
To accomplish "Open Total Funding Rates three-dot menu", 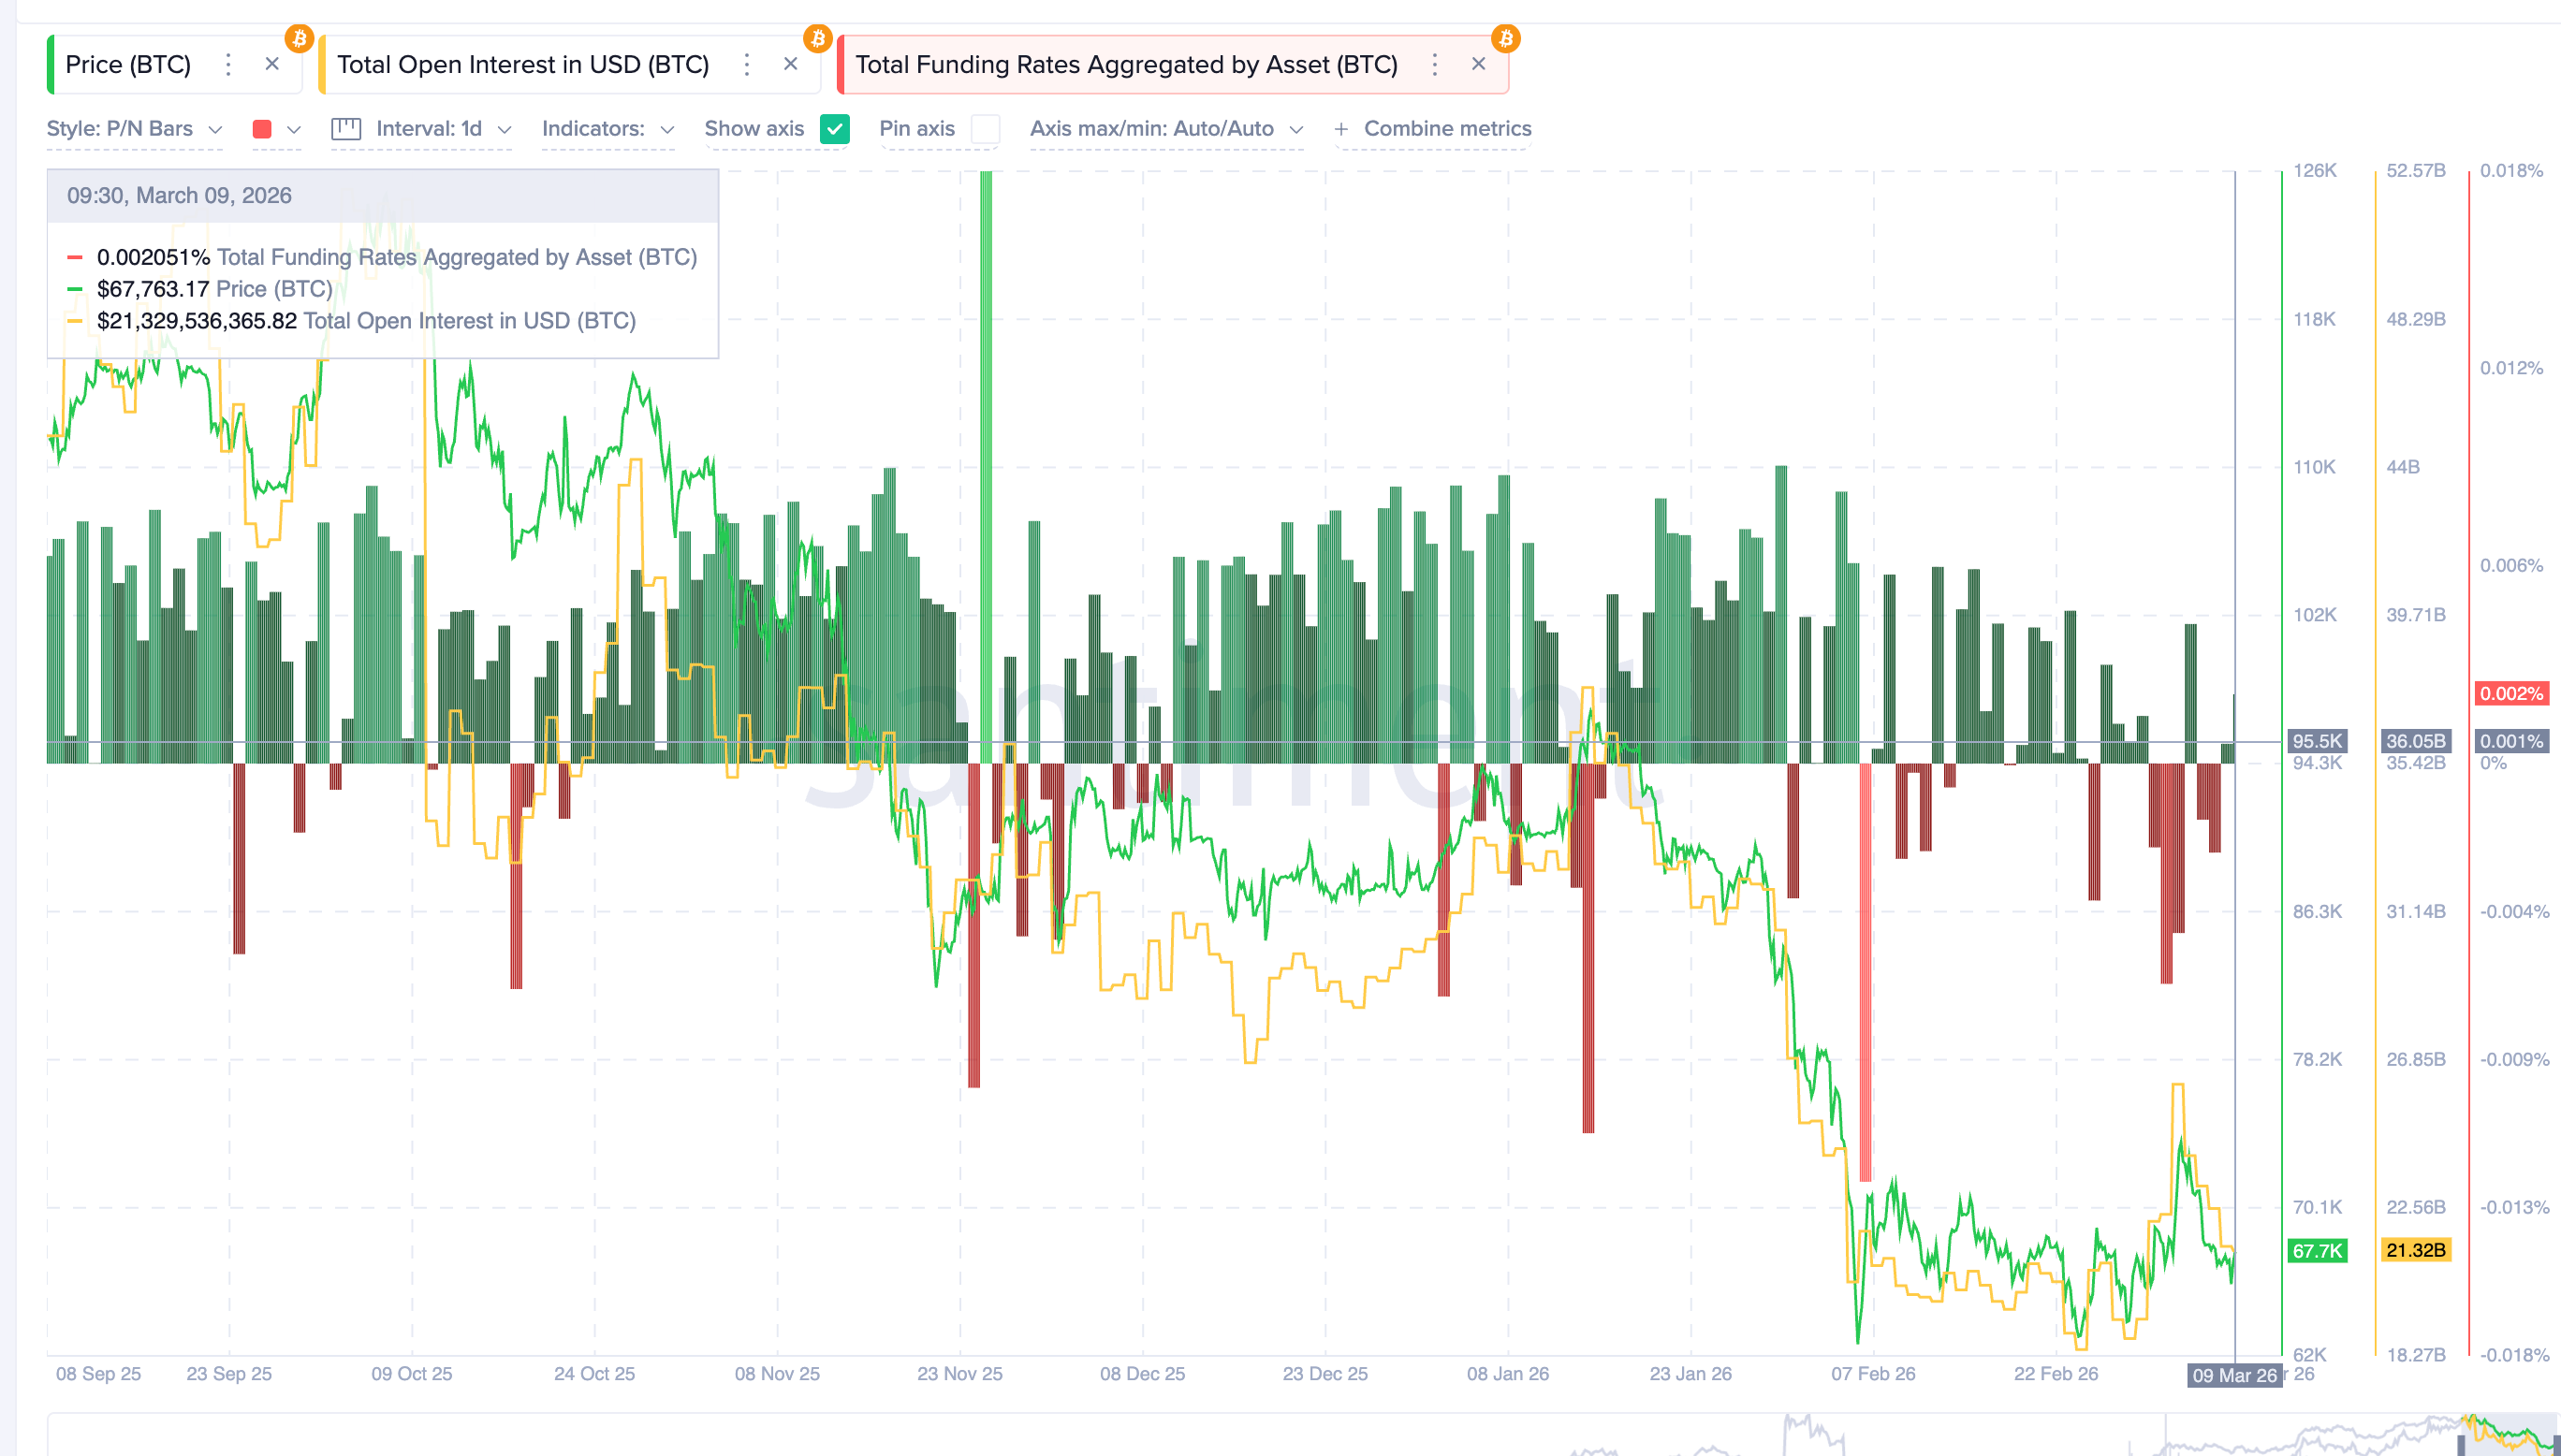I will (1434, 65).
